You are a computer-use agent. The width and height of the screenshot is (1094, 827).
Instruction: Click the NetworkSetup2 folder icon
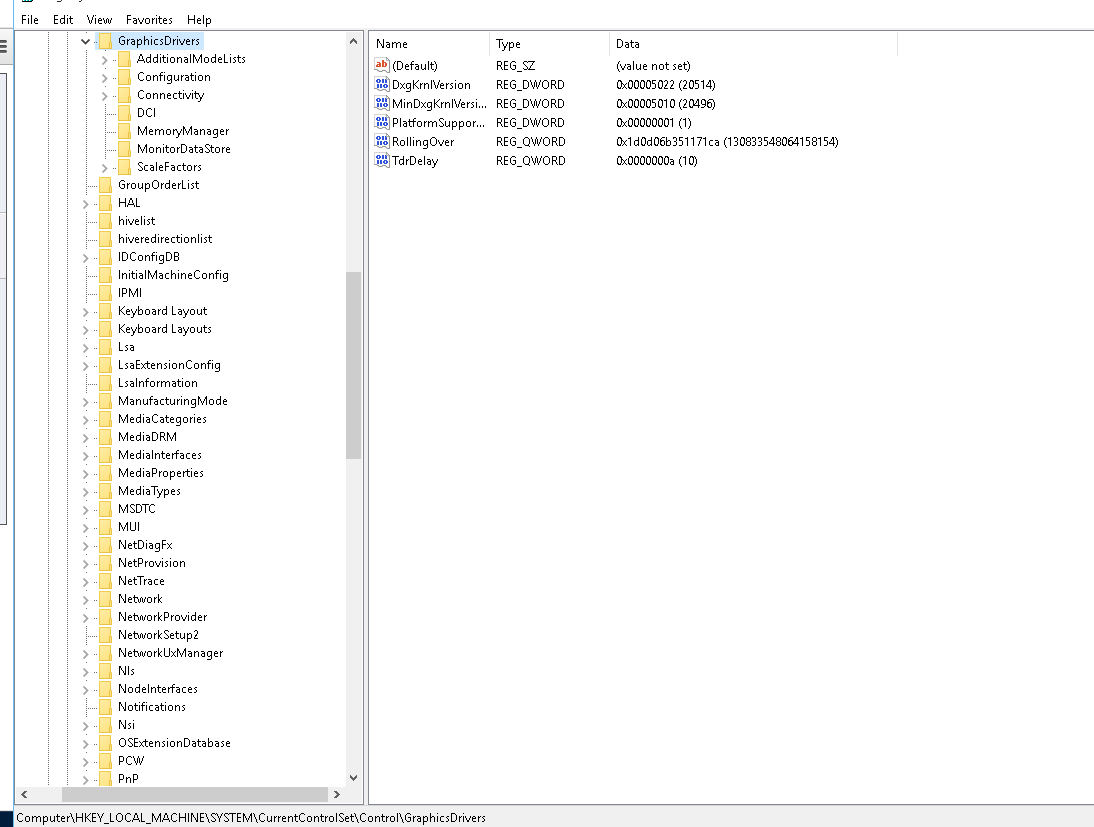(105, 635)
